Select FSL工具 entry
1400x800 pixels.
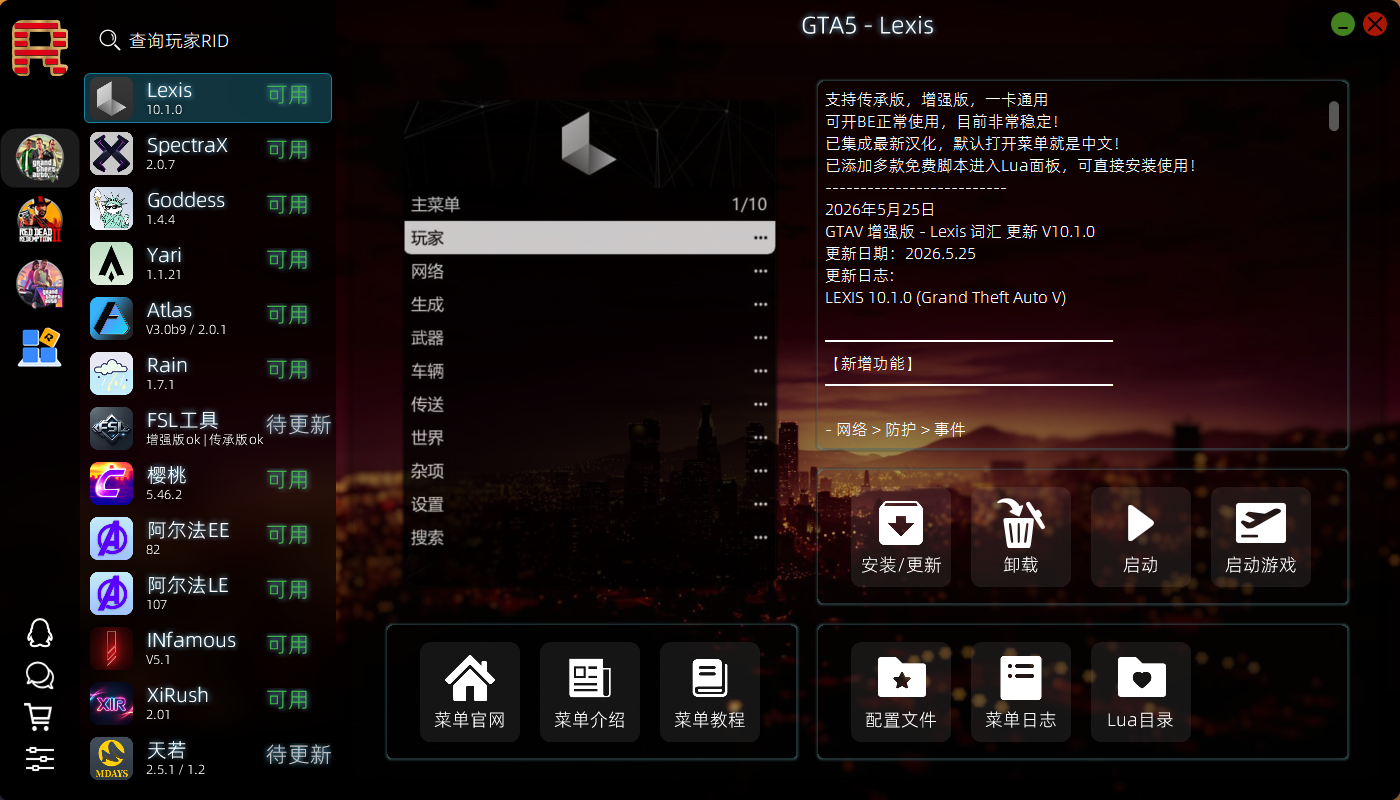pos(208,428)
